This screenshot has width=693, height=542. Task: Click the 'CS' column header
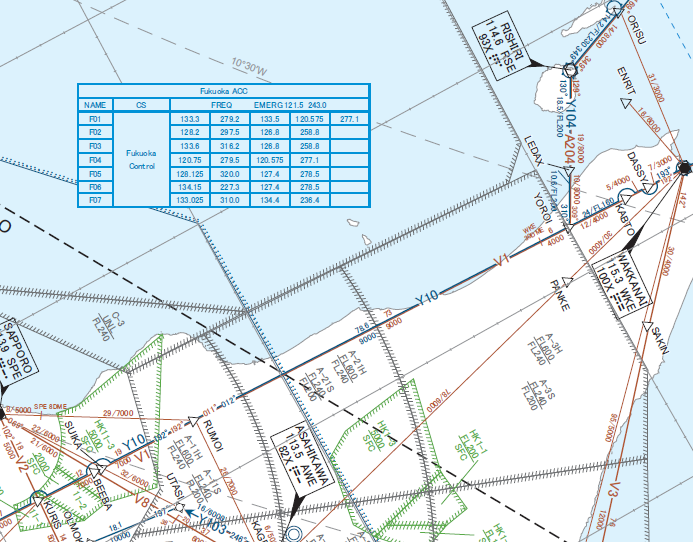(141, 105)
